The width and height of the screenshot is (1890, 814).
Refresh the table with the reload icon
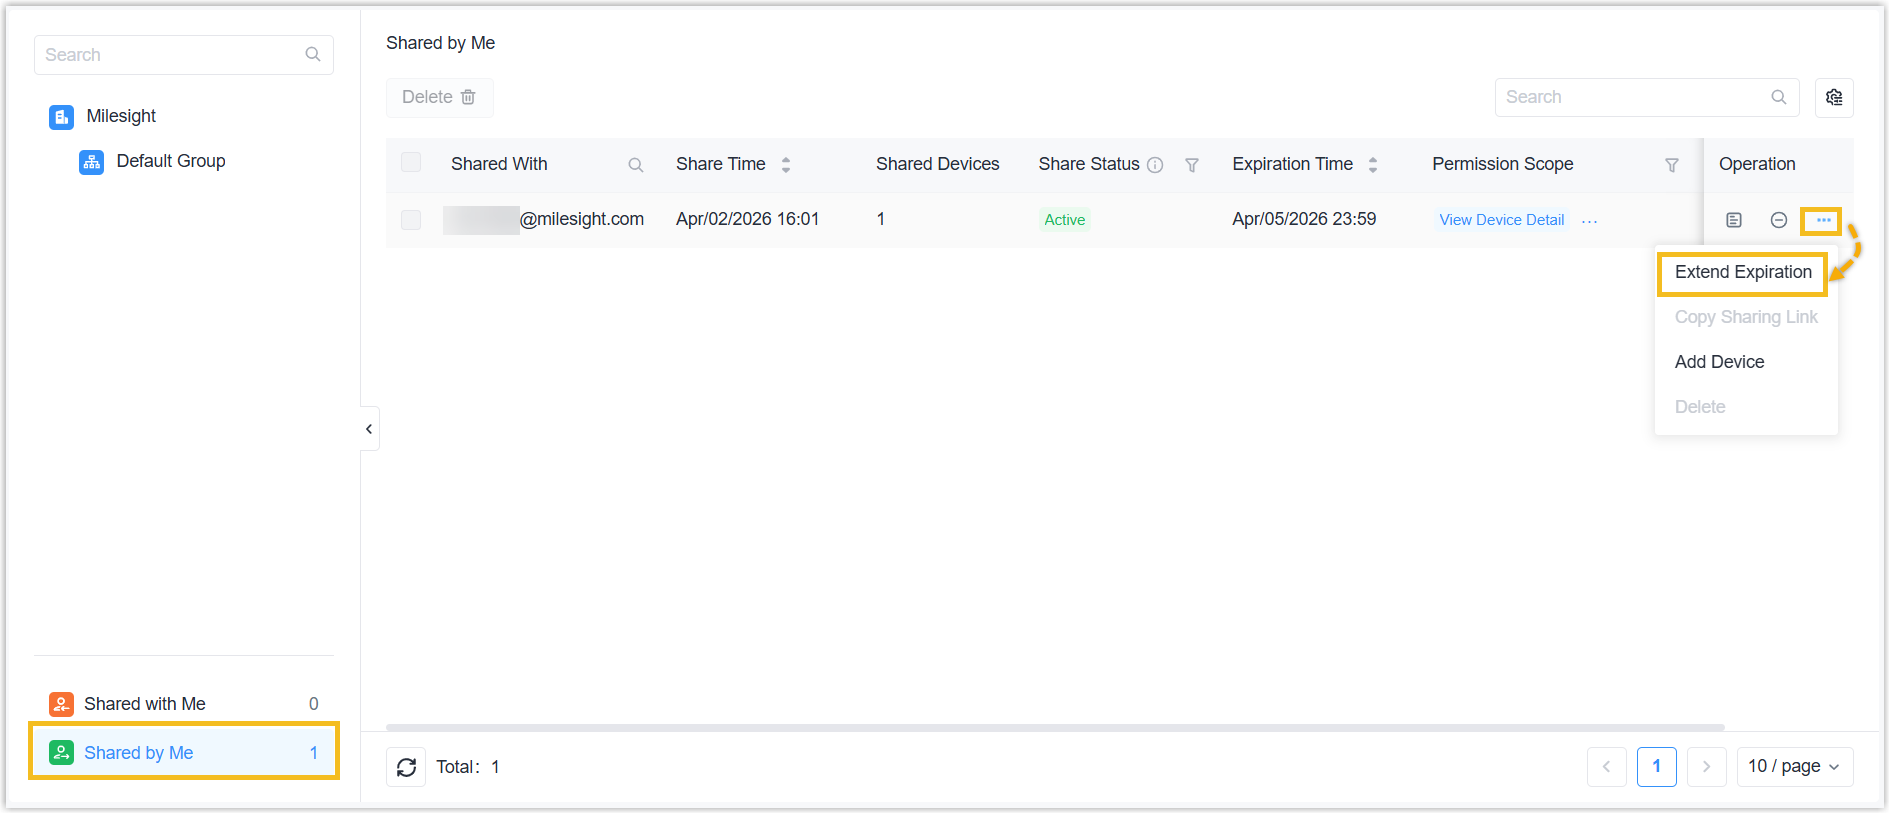406,767
